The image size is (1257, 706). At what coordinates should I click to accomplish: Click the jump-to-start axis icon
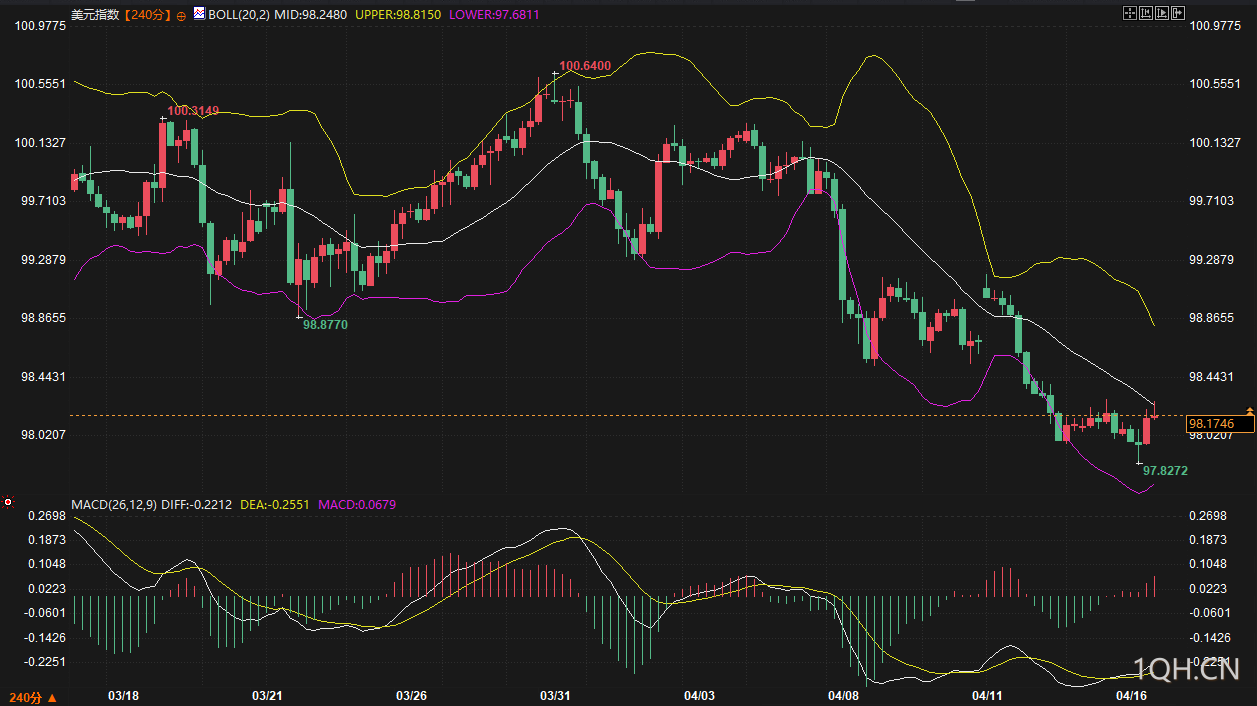click(1146, 13)
